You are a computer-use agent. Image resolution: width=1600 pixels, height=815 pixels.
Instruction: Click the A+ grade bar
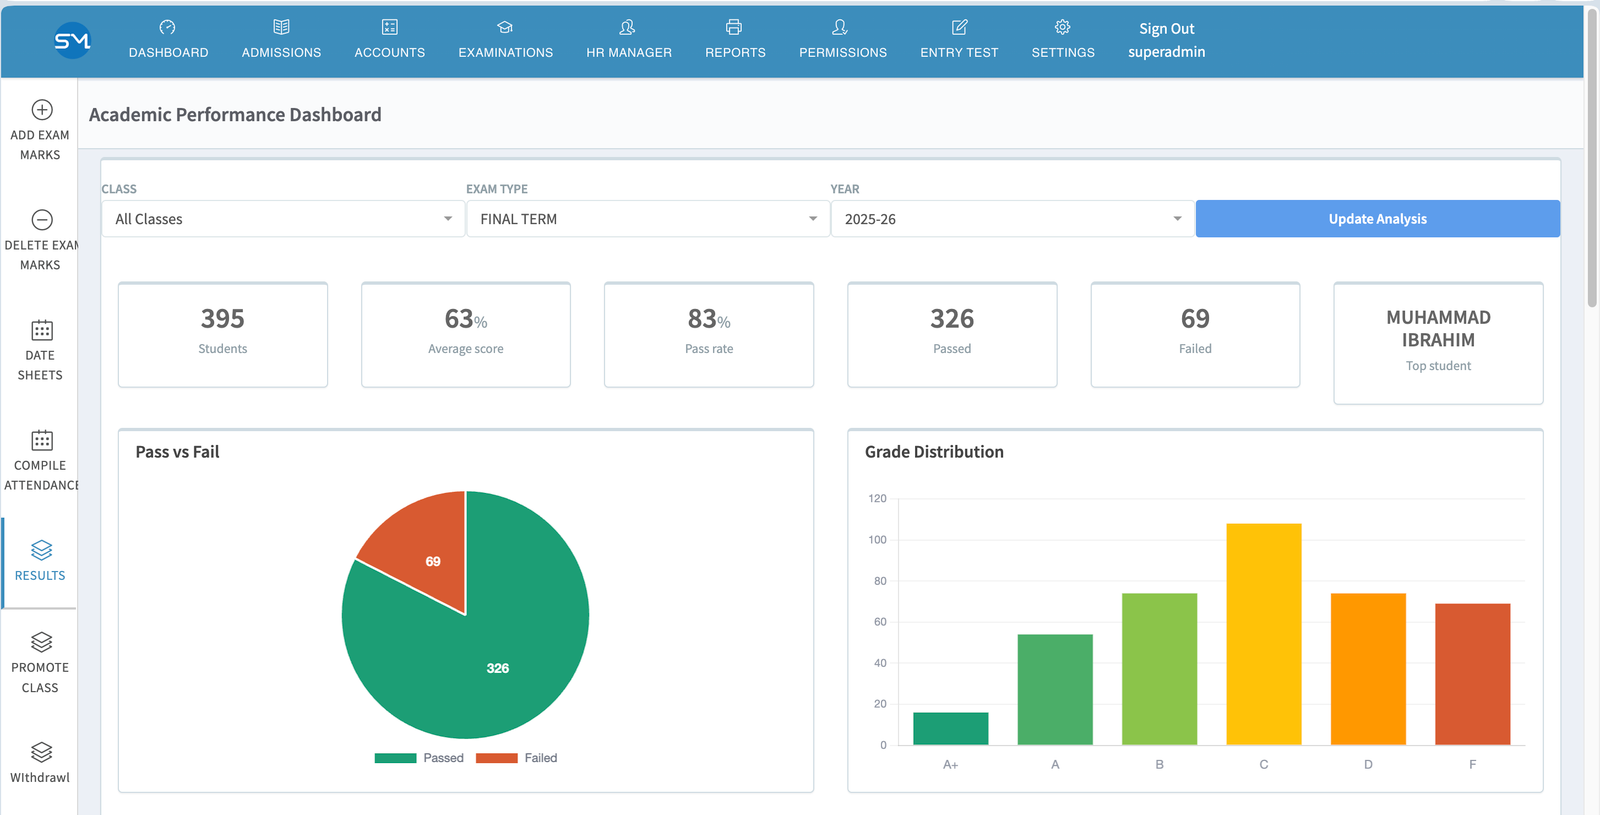pos(950,729)
